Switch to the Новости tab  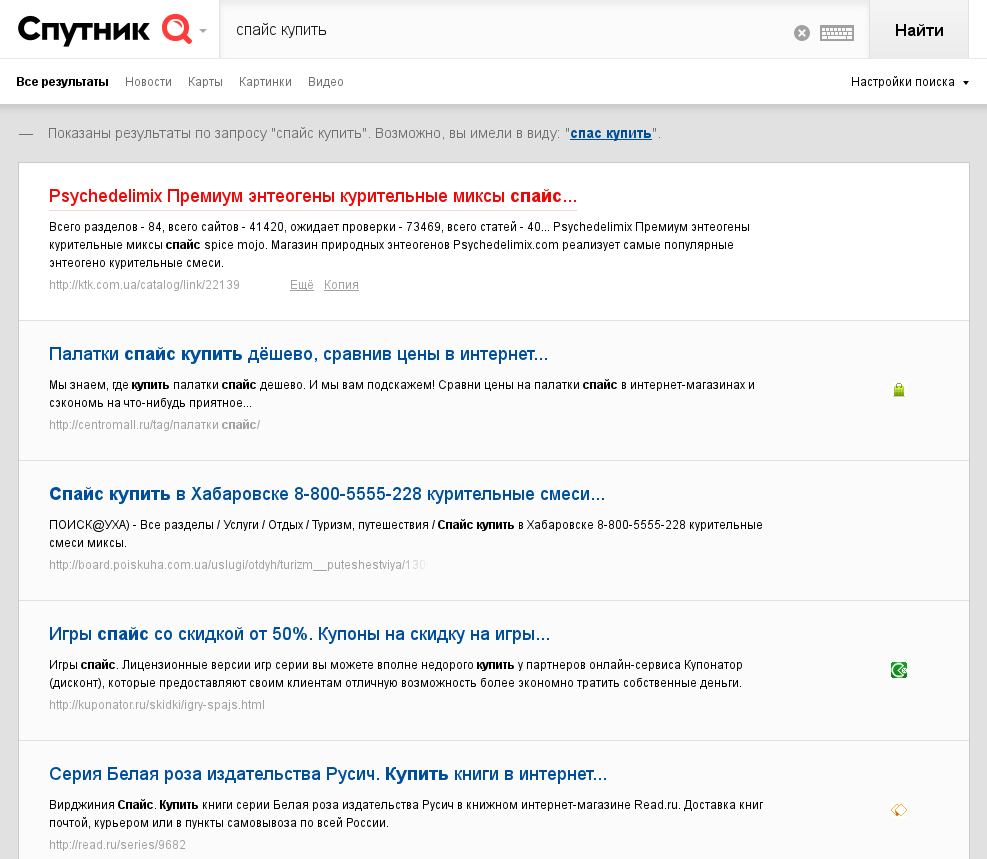(x=148, y=82)
